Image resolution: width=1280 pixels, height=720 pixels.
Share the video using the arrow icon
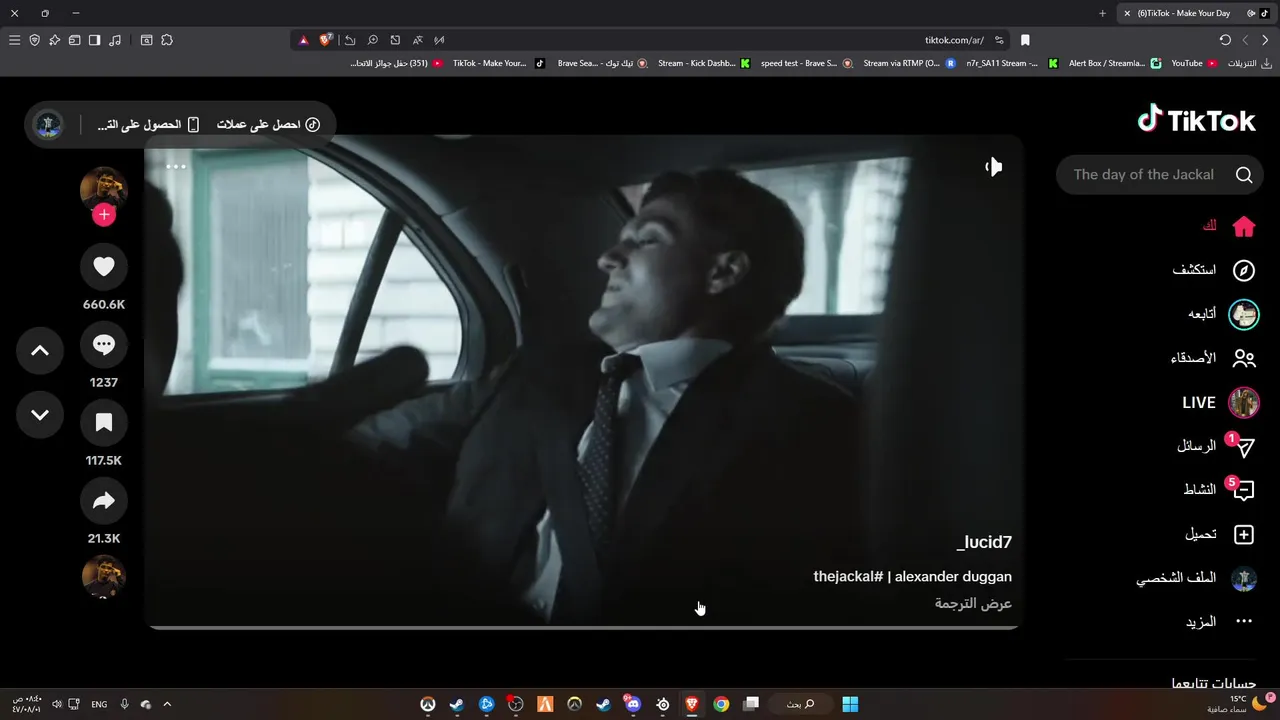point(104,501)
